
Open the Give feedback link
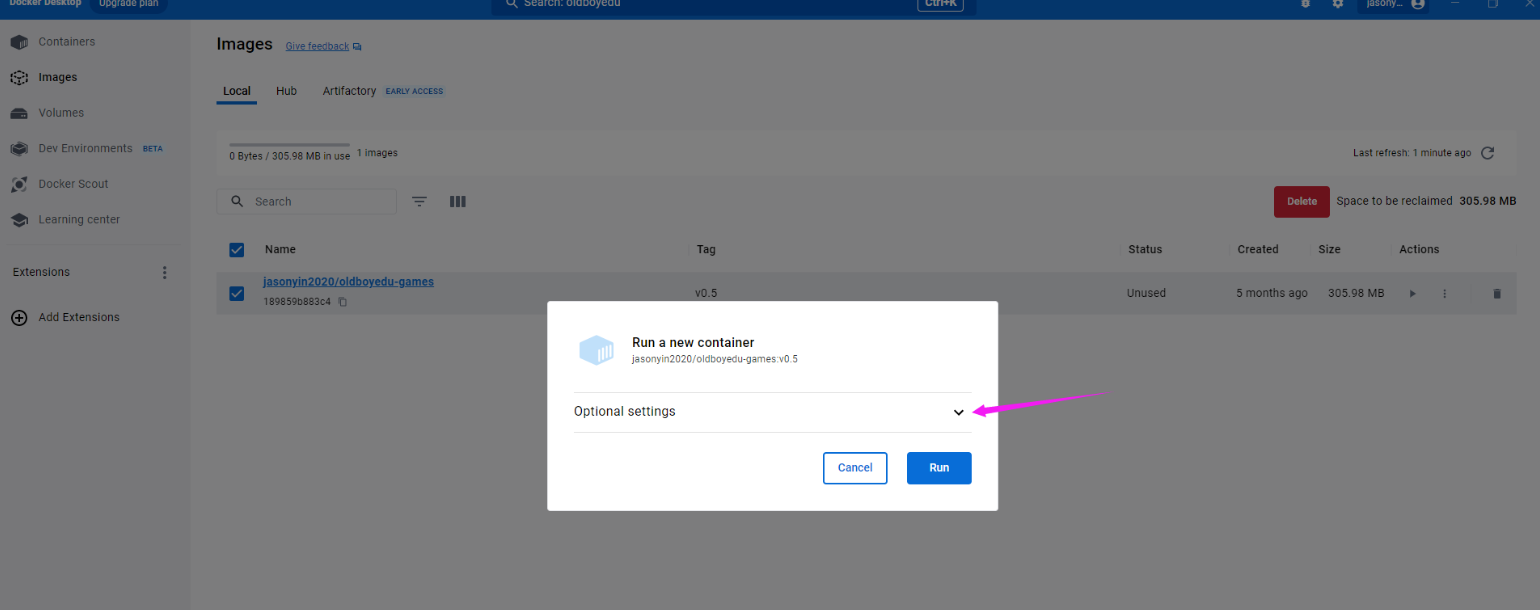(x=317, y=46)
